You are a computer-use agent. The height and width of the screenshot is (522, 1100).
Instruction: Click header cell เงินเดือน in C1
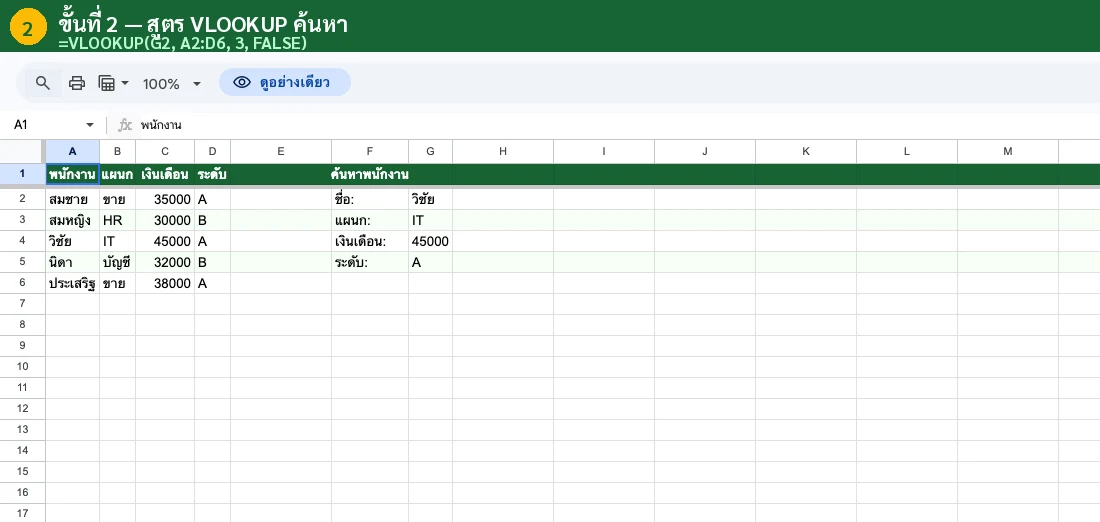165,174
